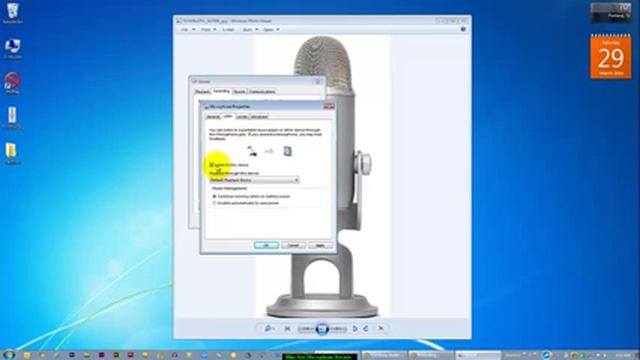640x360 pixels.
Task: Switch to the Levels tab of Microphone Properties
Action: pyautogui.click(x=242, y=117)
